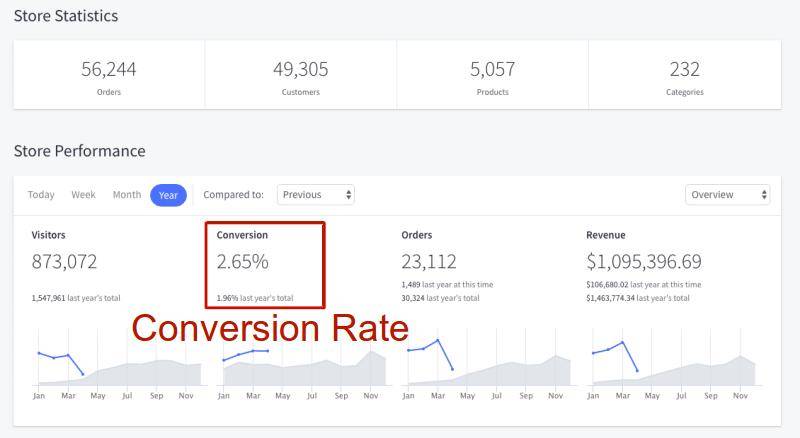Screen dimensions: 800x438
Task: Click the Orders heading in Store Performance
Action: click(x=417, y=235)
